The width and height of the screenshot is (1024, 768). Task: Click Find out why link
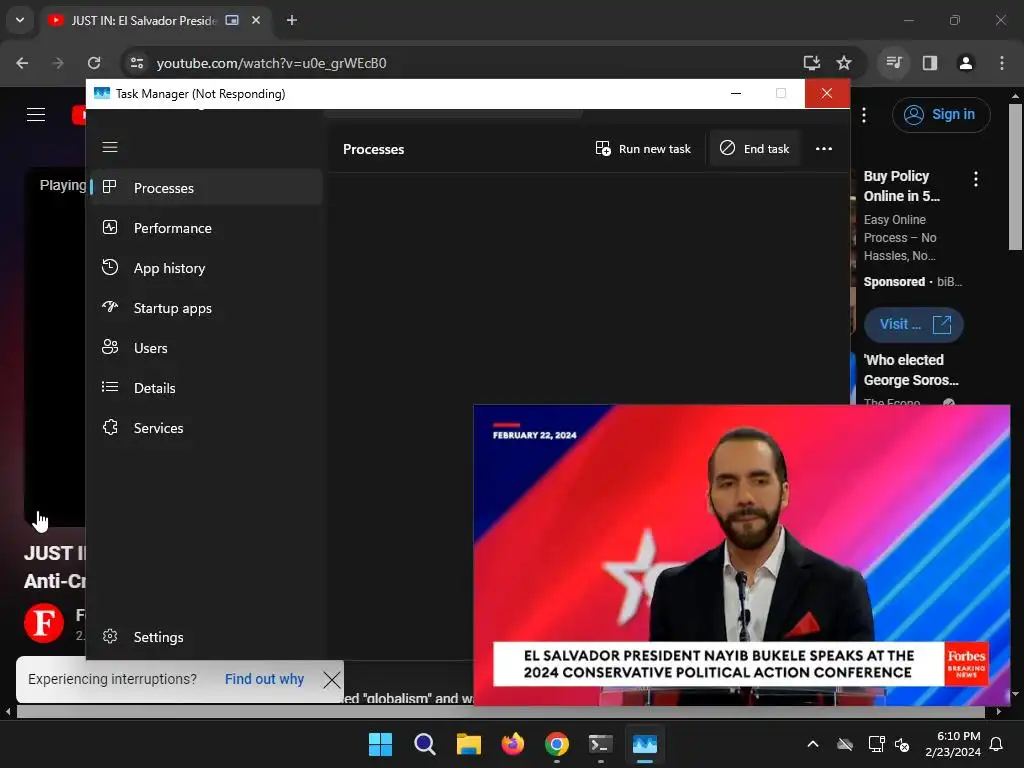point(264,679)
